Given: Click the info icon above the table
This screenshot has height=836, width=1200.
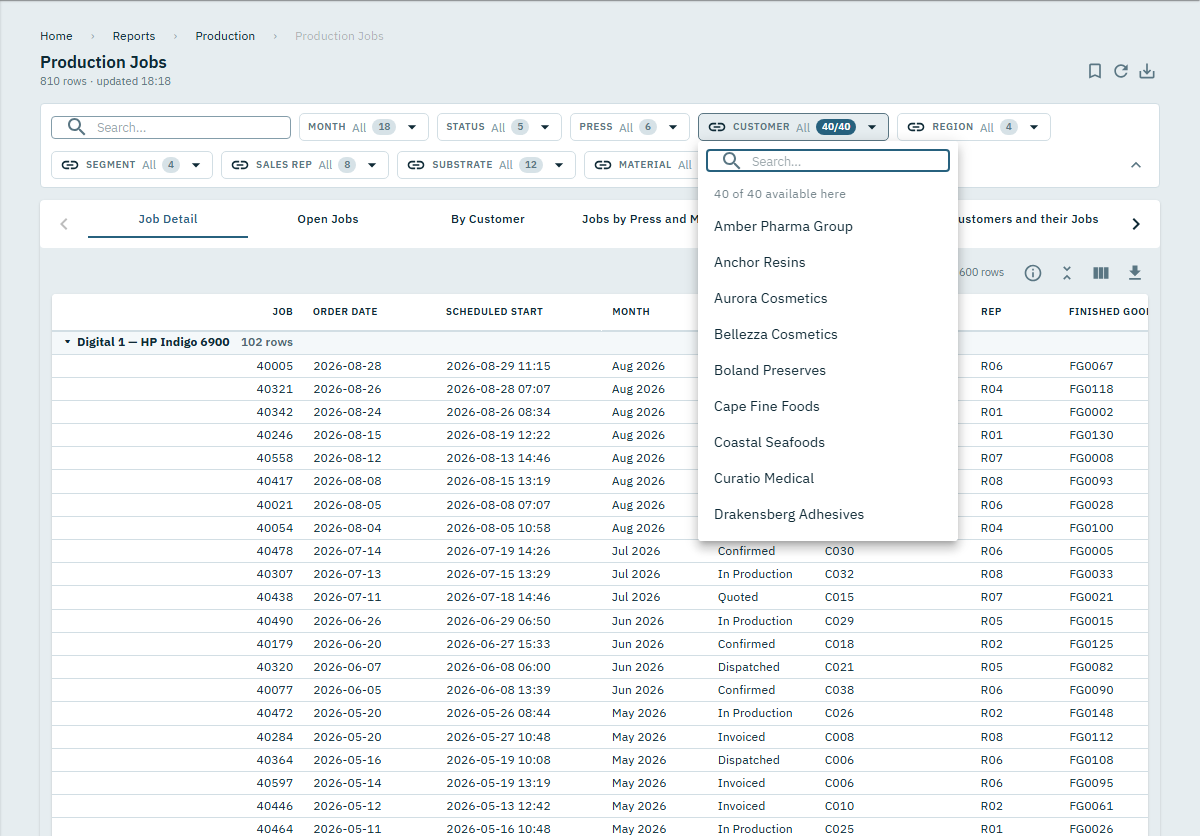Looking at the screenshot, I should click(1033, 273).
